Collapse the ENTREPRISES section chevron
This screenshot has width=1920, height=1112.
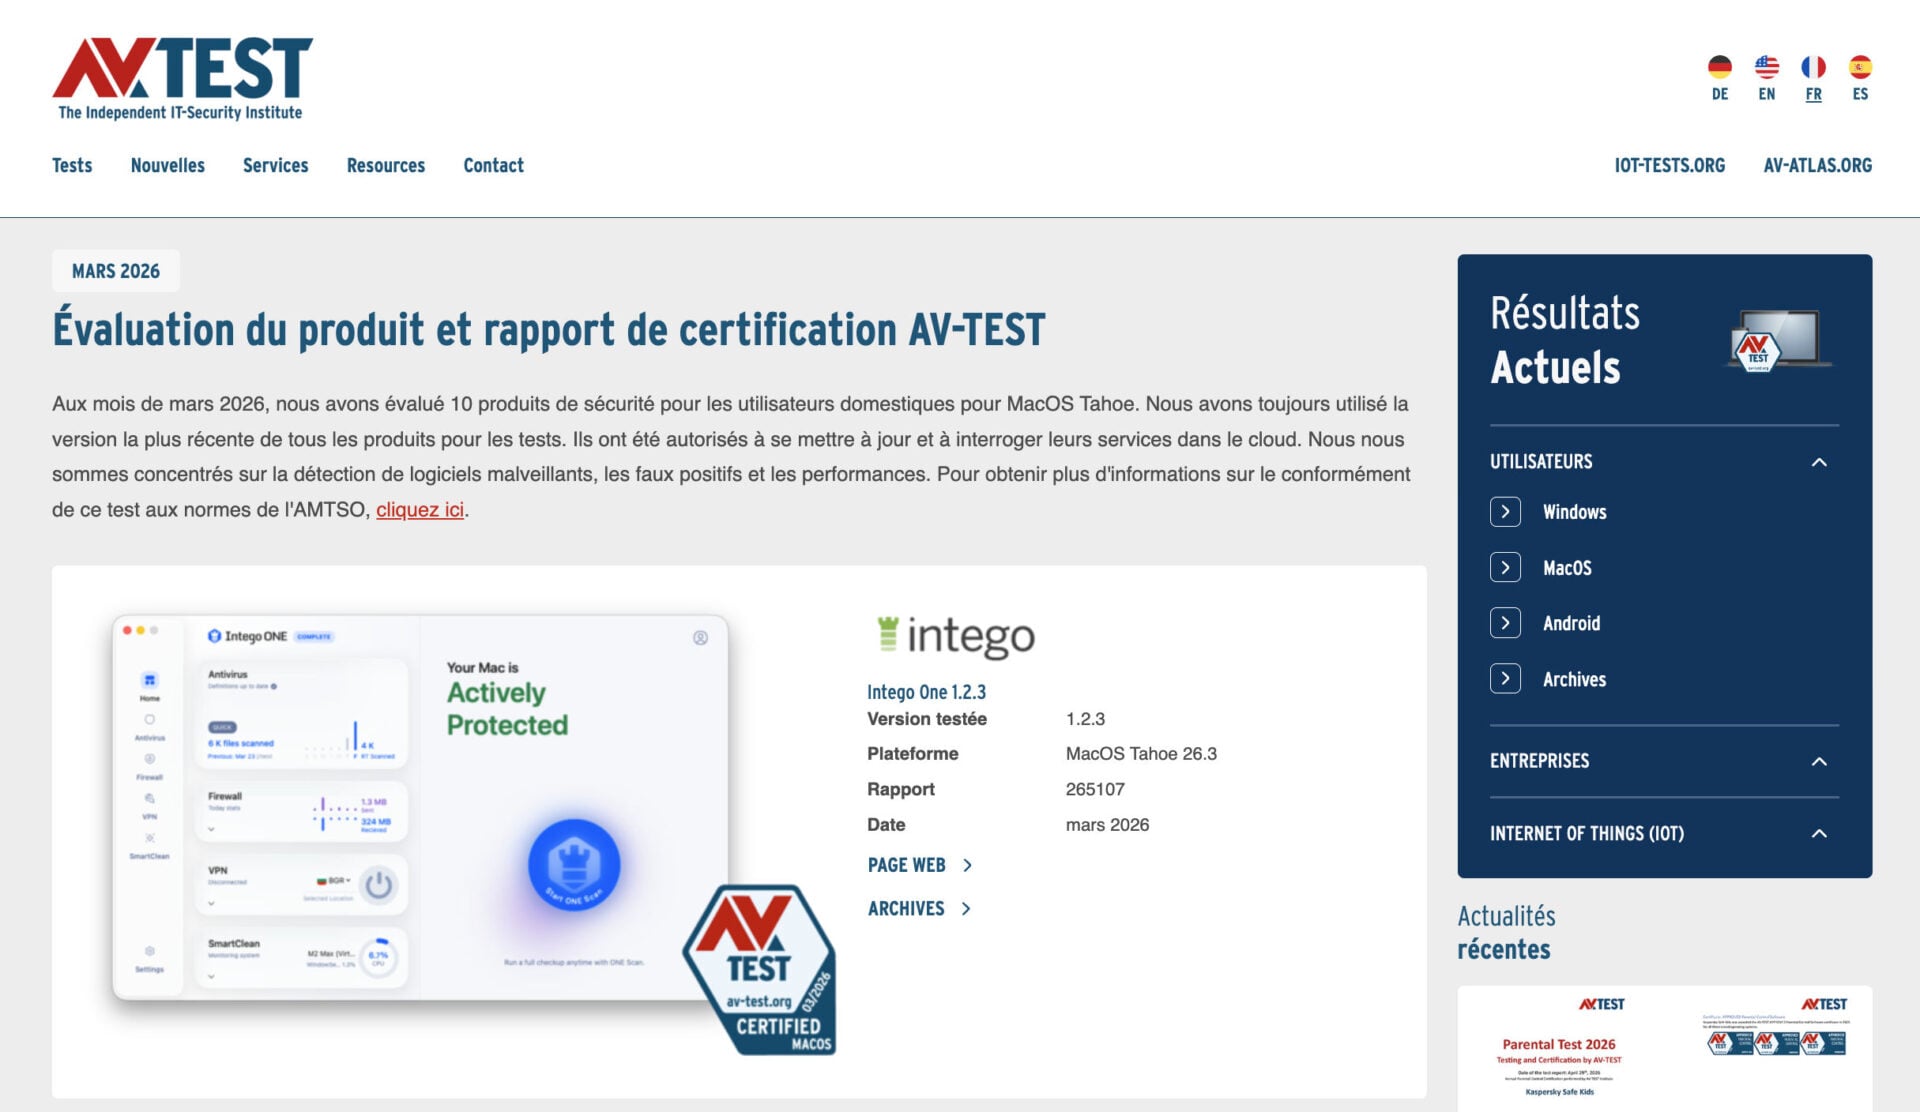pos(1819,761)
